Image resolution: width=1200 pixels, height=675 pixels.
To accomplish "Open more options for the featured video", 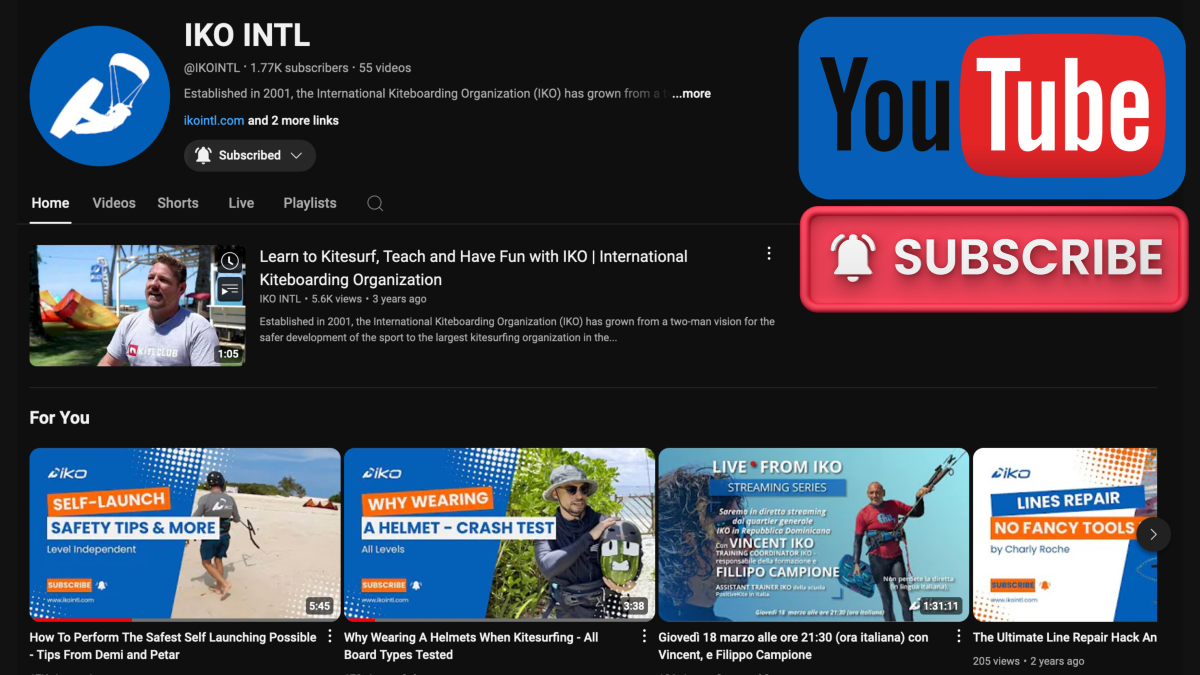I will point(769,254).
